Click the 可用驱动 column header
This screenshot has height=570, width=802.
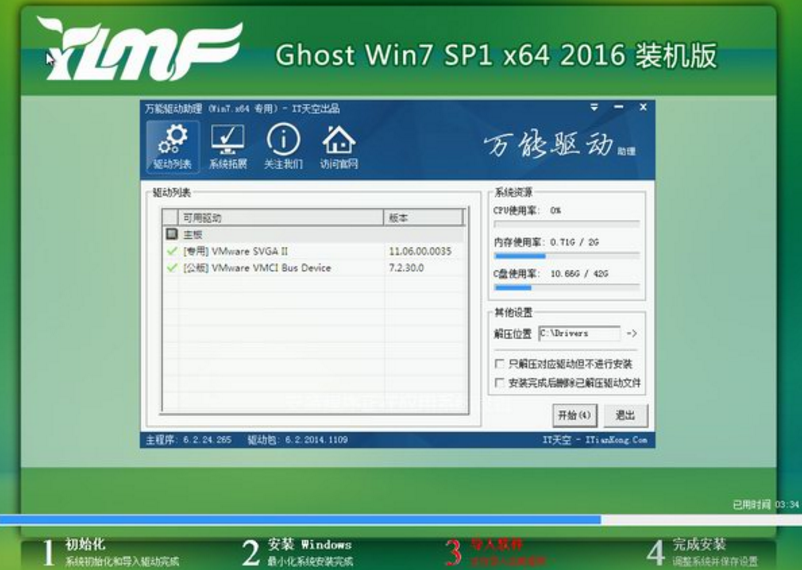coord(280,217)
